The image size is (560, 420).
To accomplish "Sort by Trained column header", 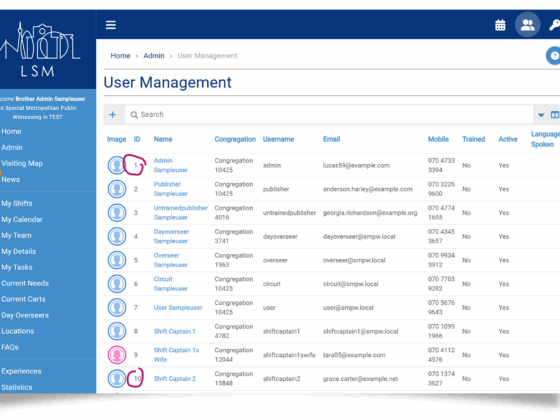I will pos(474,139).
